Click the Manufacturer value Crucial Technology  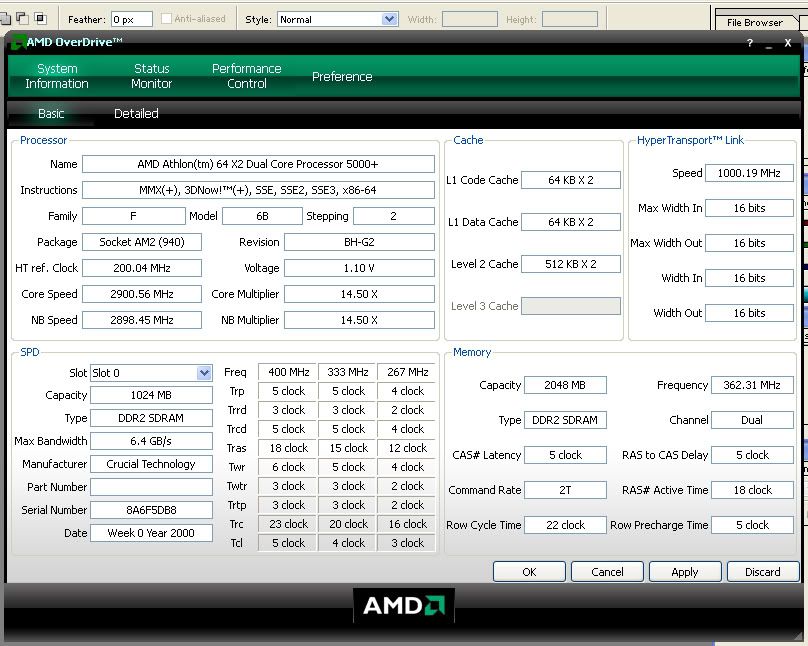151,464
